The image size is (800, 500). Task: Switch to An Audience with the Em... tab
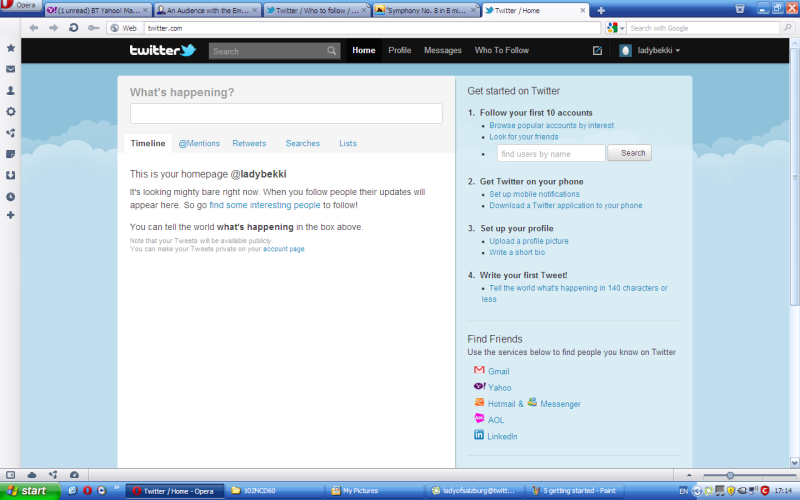[207, 10]
